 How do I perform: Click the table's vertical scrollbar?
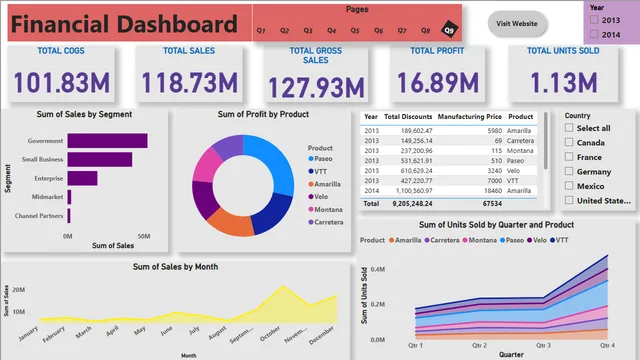click(x=546, y=141)
